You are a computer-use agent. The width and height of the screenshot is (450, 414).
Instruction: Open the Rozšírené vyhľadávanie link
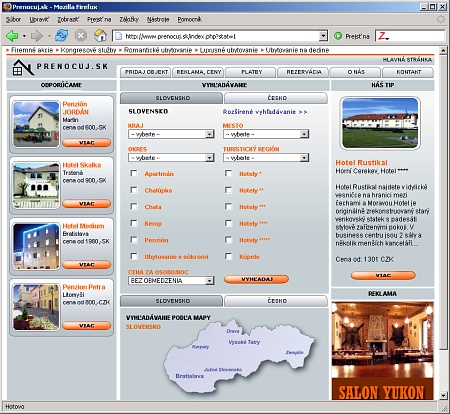(265, 112)
